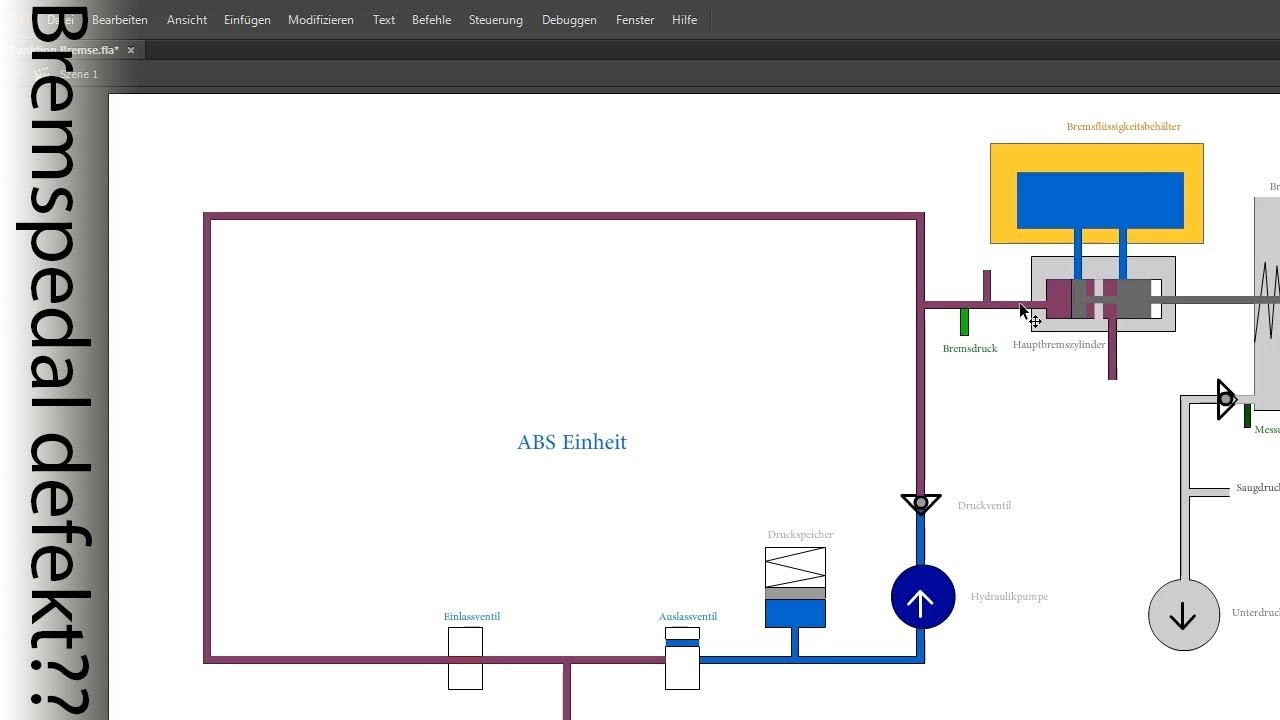The height and width of the screenshot is (720, 1280).
Task: Open the Modifizieren menu
Action: click(321, 20)
